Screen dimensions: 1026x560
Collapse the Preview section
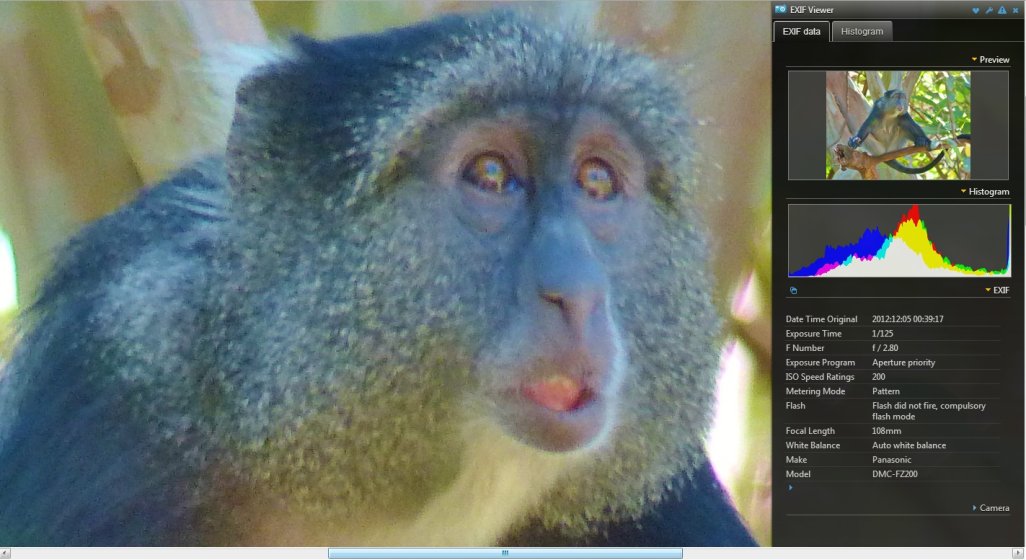point(990,60)
